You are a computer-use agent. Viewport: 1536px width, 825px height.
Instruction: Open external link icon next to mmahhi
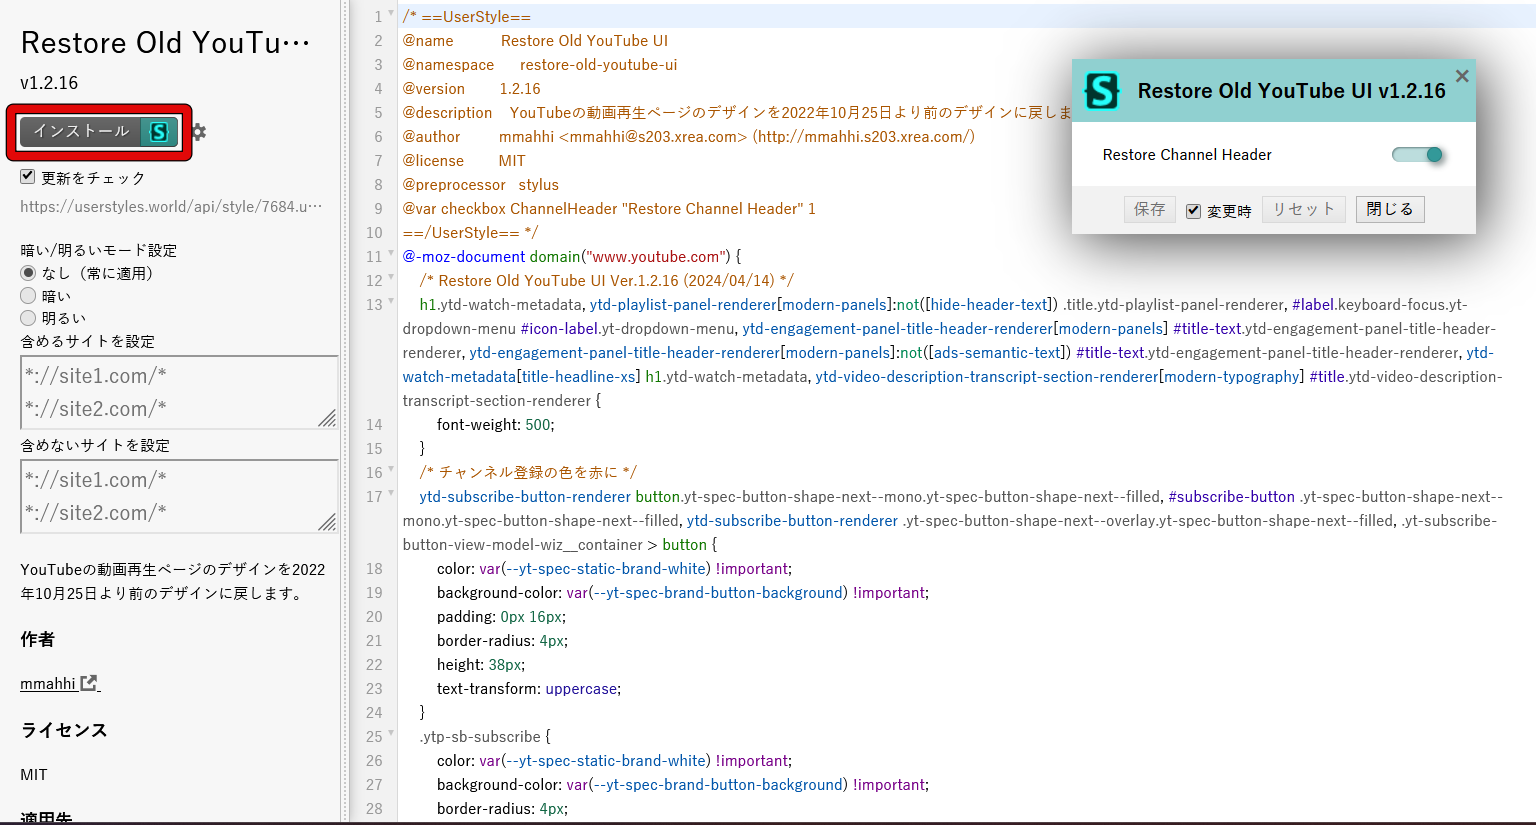90,683
